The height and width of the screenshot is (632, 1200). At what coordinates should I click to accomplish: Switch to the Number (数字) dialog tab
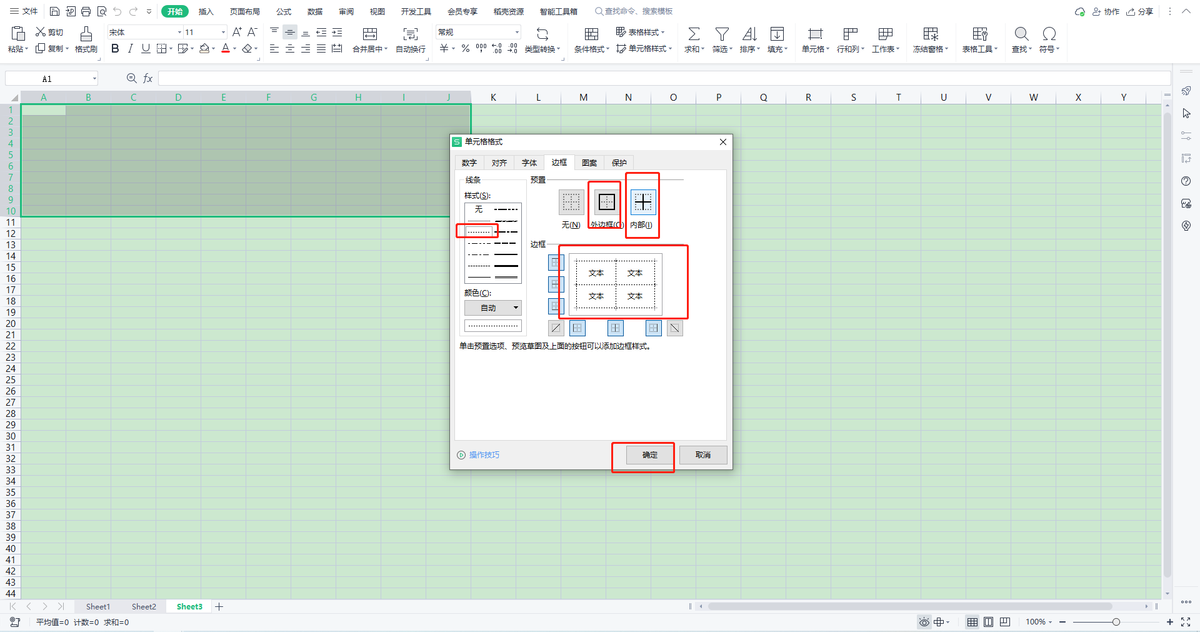click(x=469, y=162)
